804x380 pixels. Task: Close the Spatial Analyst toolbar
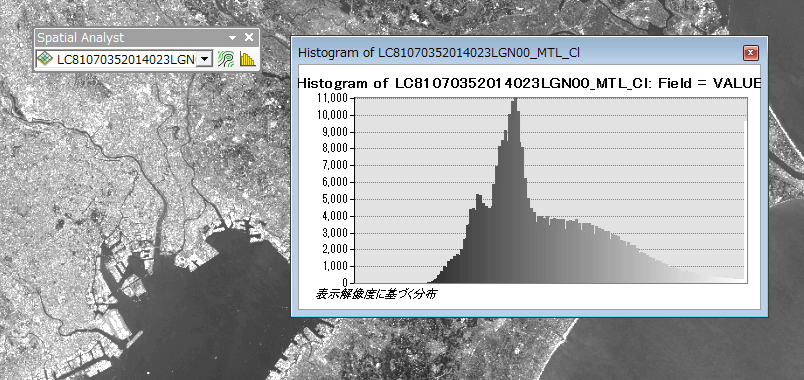click(x=249, y=37)
